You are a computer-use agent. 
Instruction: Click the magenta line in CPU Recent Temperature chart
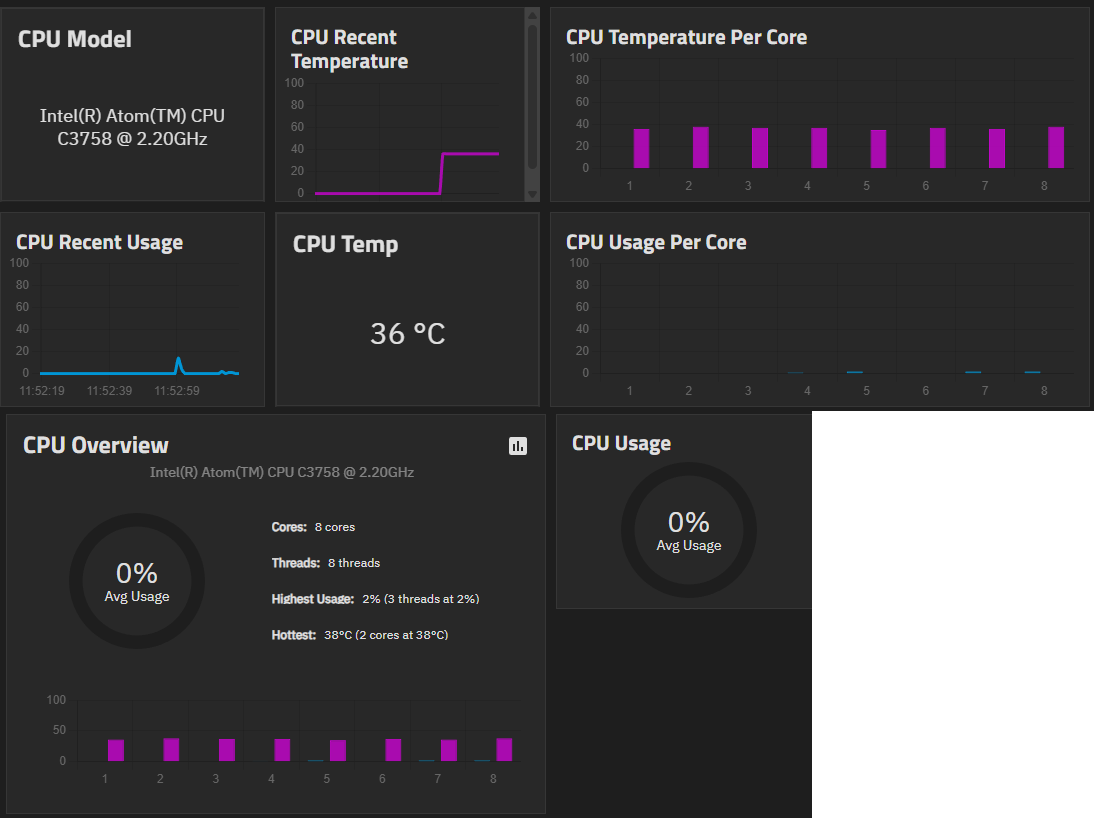pyautogui.click(x=470, y=153)
